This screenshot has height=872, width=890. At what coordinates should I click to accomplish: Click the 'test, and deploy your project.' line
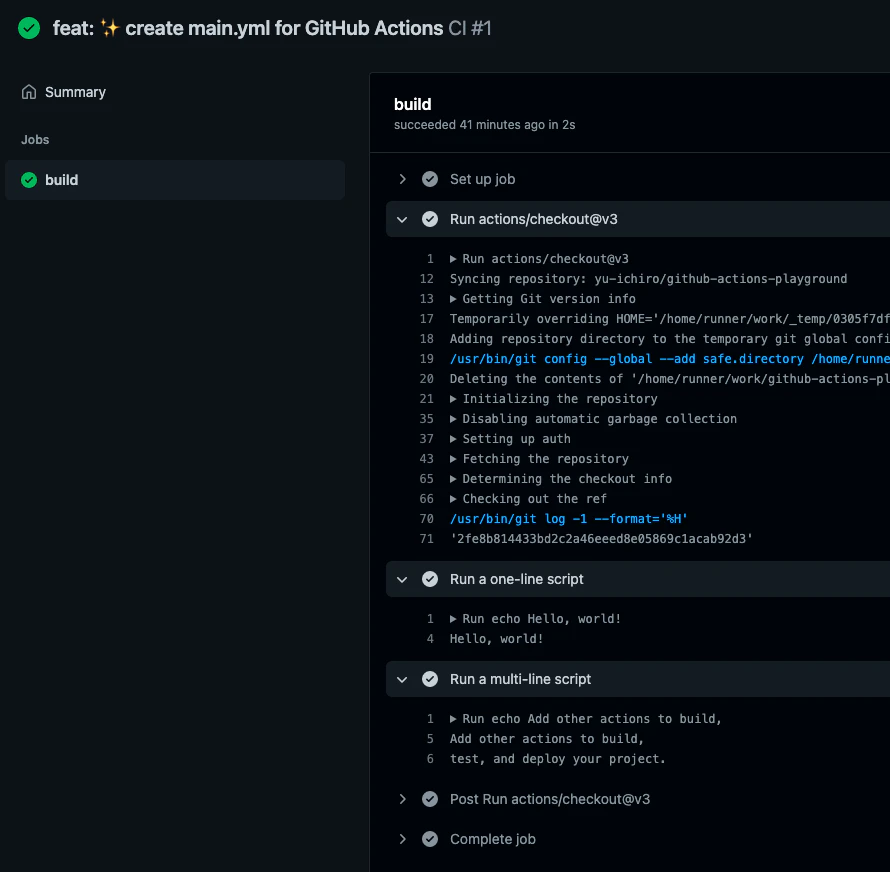coord(557,759)
